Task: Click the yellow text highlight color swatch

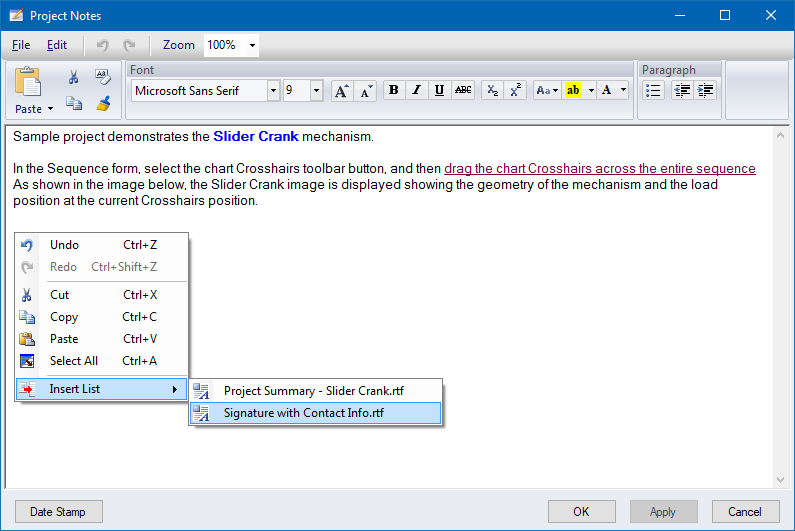Action: (573, 90)
